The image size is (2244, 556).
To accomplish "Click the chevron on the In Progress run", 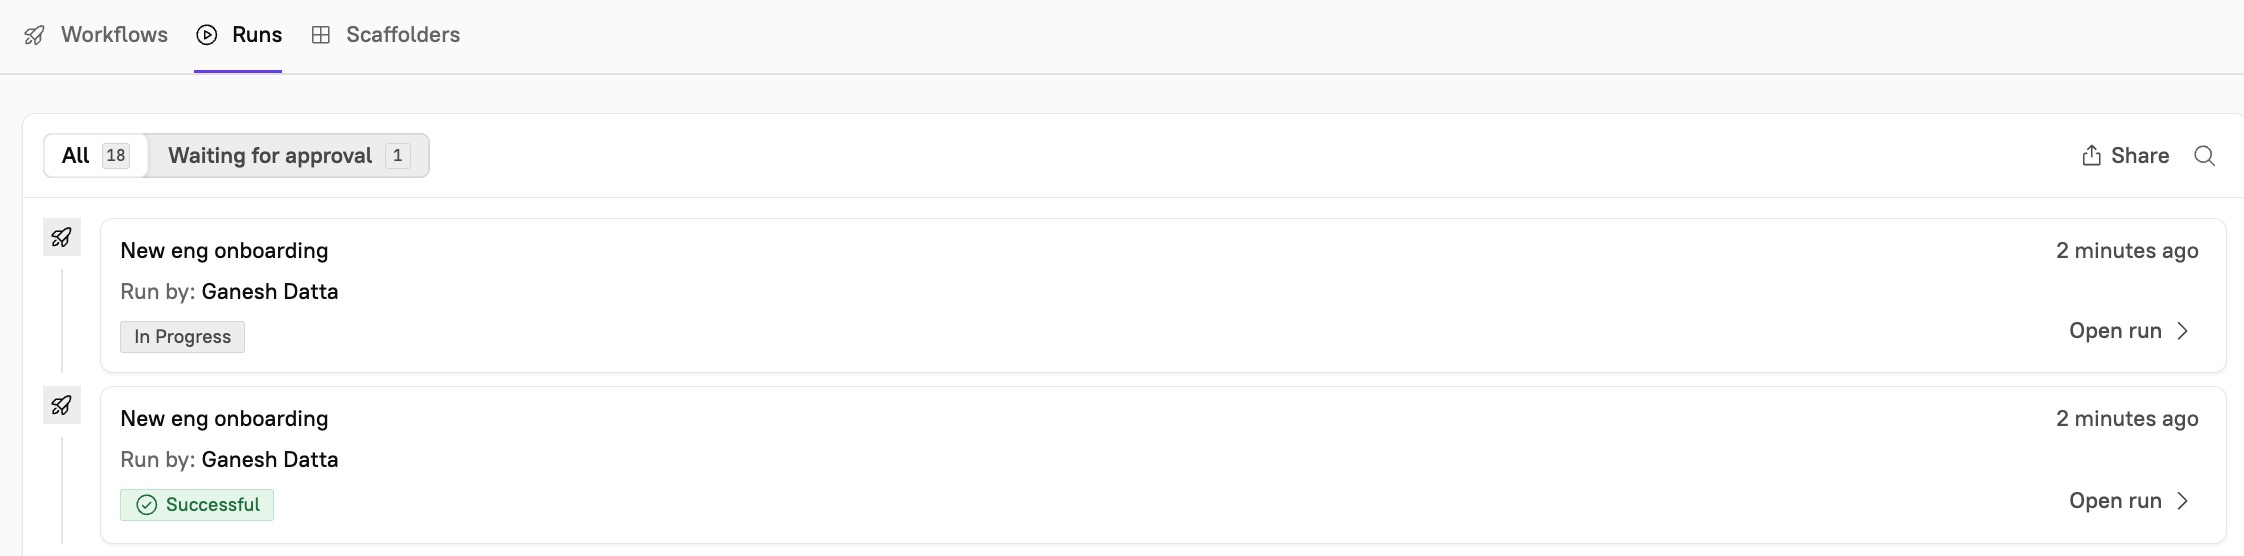I will [x=2183, y=331].
